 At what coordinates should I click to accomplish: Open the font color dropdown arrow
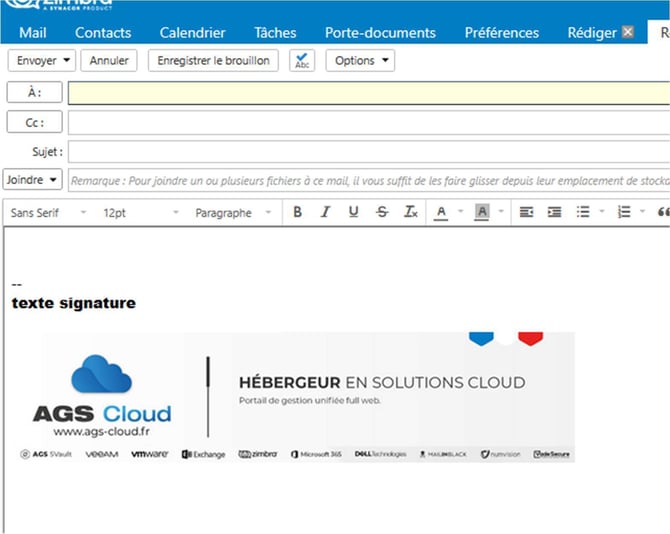460,211
